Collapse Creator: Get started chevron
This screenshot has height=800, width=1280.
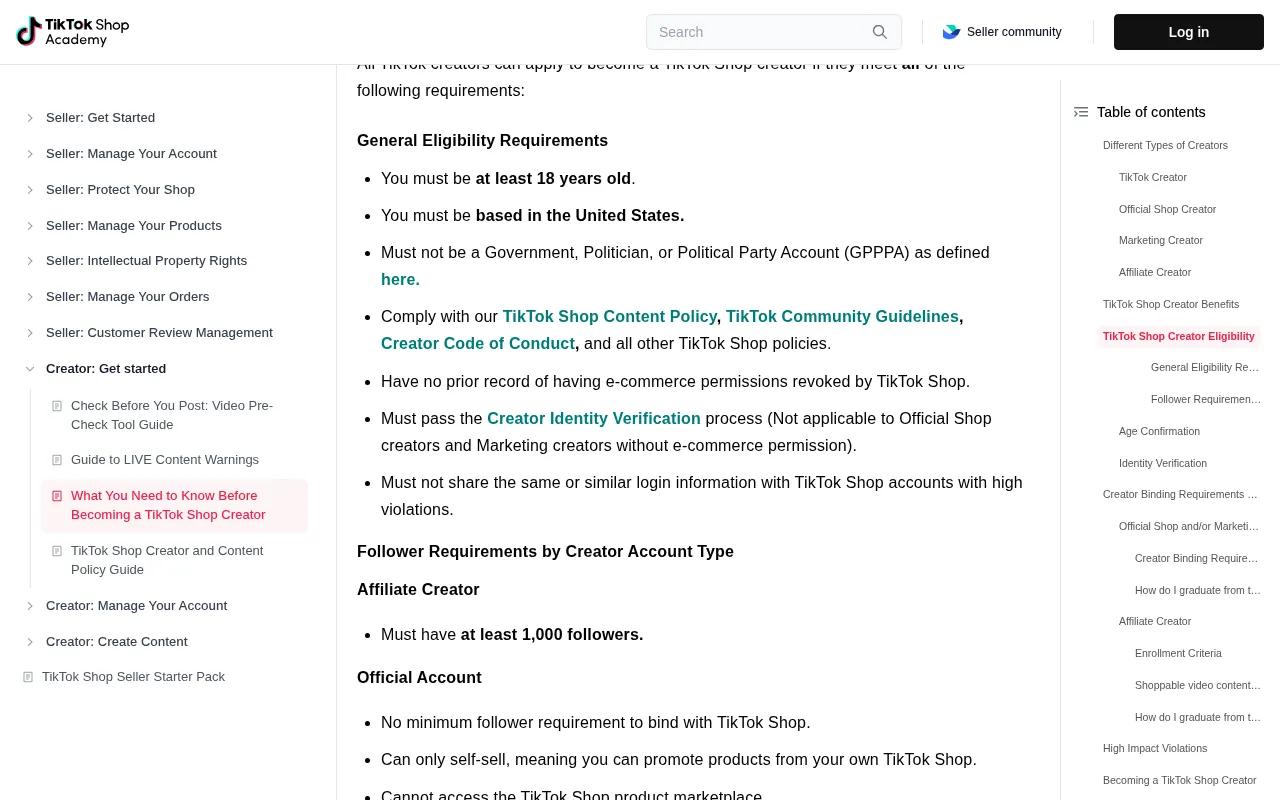(x=30, y=369)
